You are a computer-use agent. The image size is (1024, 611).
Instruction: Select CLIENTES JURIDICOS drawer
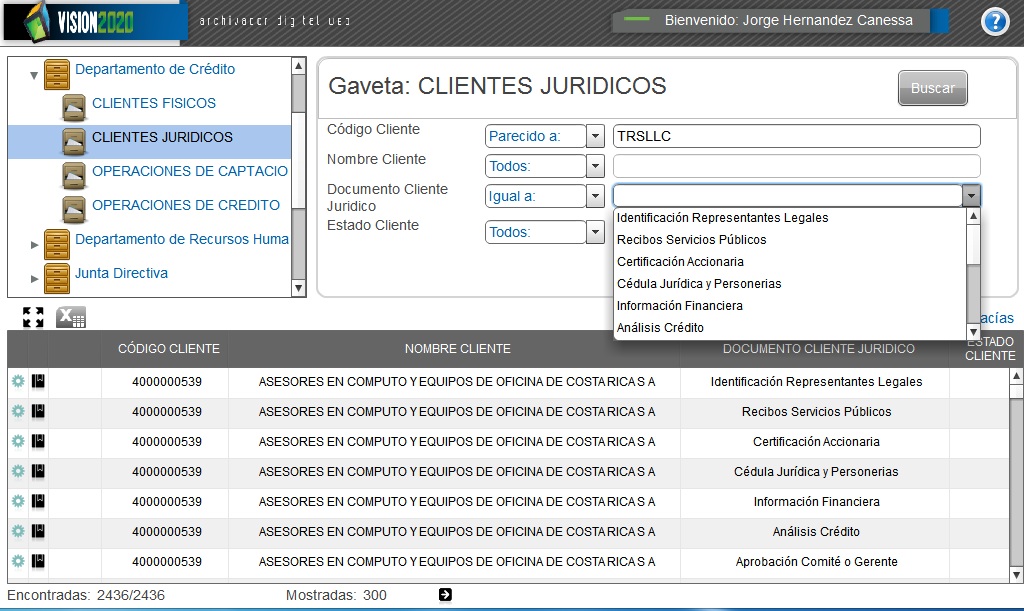click(162, 137)
